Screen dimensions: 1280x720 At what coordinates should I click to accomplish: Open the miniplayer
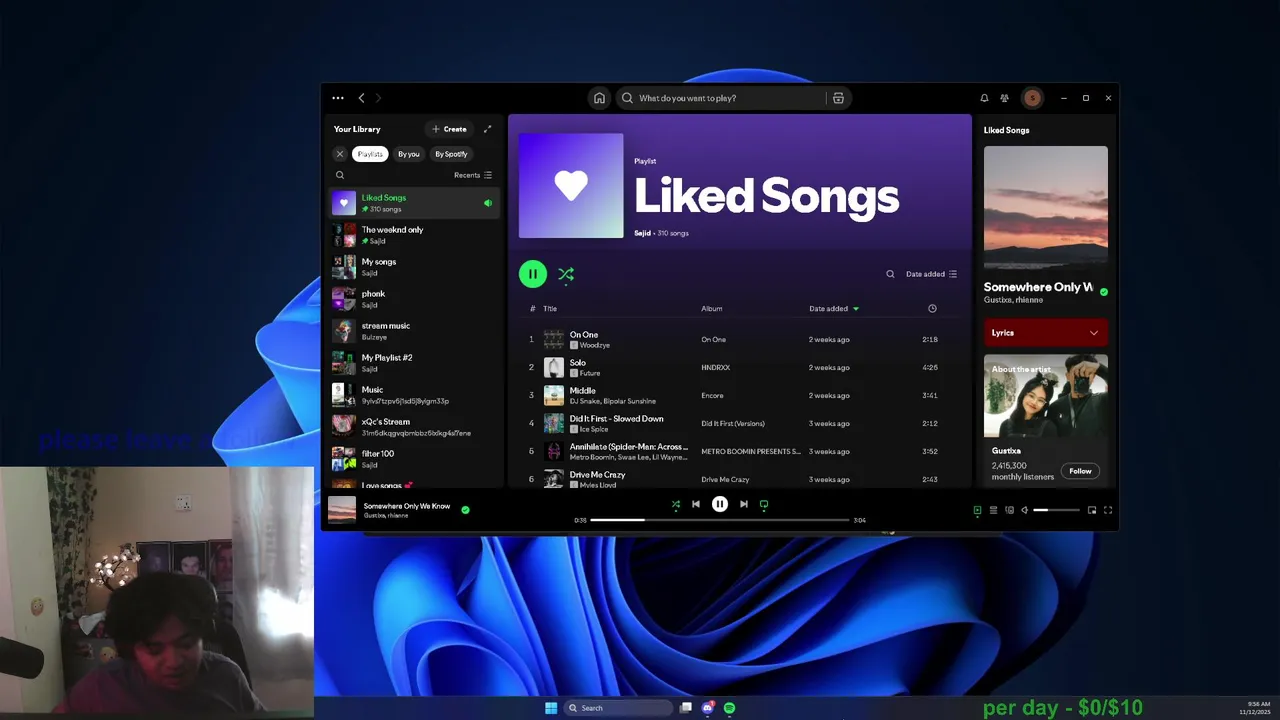click(1092, 510)
